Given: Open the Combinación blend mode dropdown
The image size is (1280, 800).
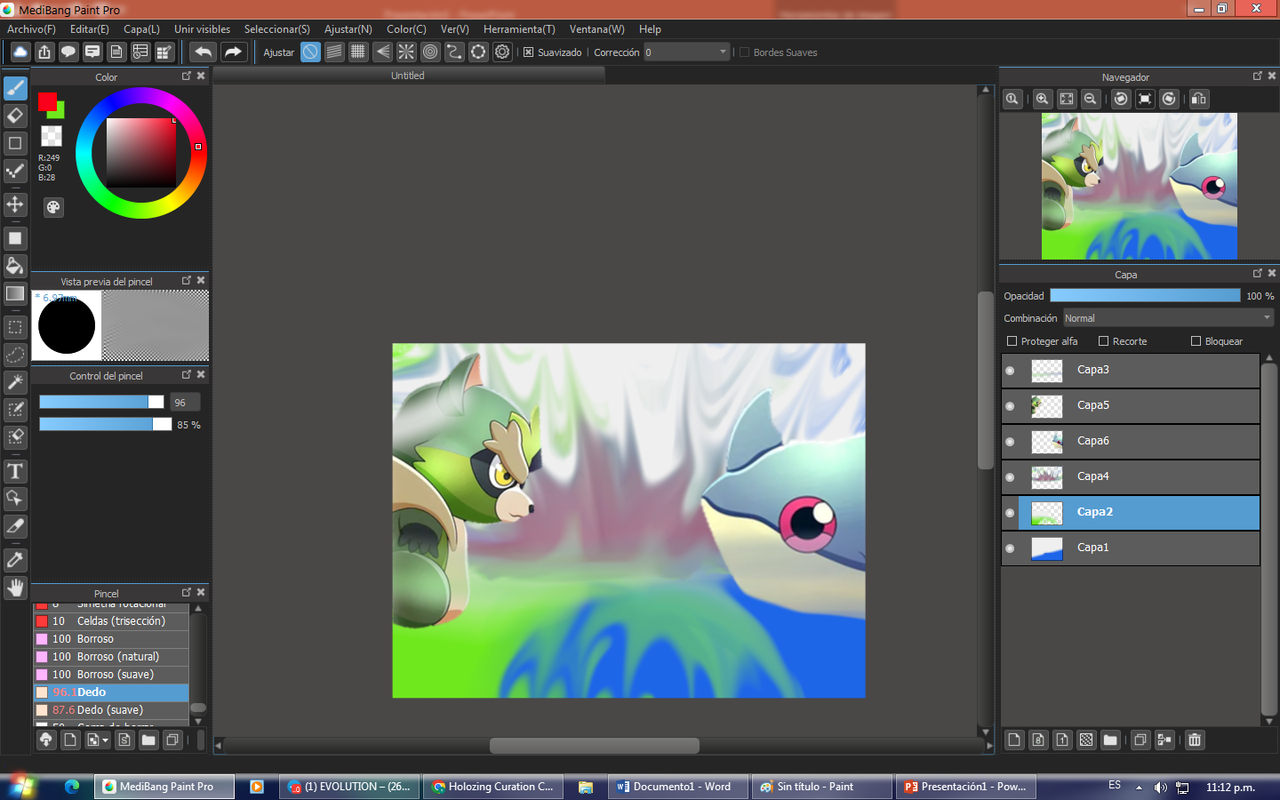Looking at the screenshot, I should point(1168,318).
